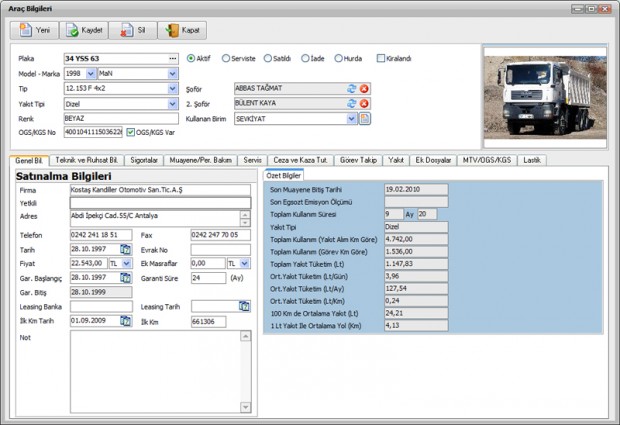Click the Son Muayene Bitiş Tarihi value 19.02.2010
The image size is (620, 425).
pos(416,190)
